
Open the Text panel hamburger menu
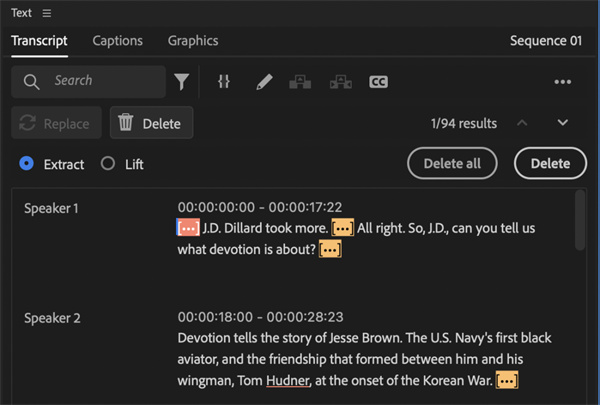click(47, 13)
